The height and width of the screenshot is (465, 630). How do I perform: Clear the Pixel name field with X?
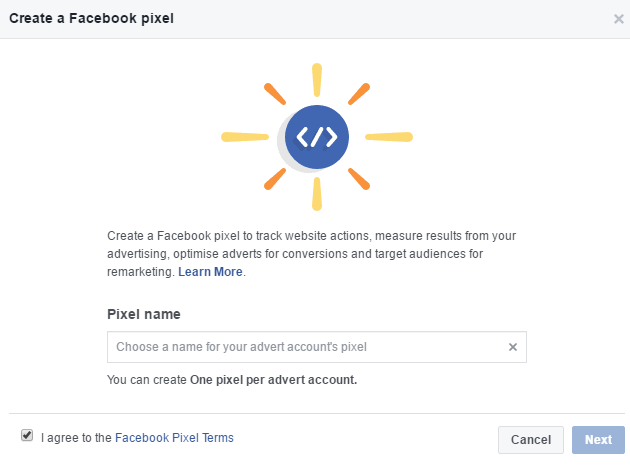tap(513, 347)
